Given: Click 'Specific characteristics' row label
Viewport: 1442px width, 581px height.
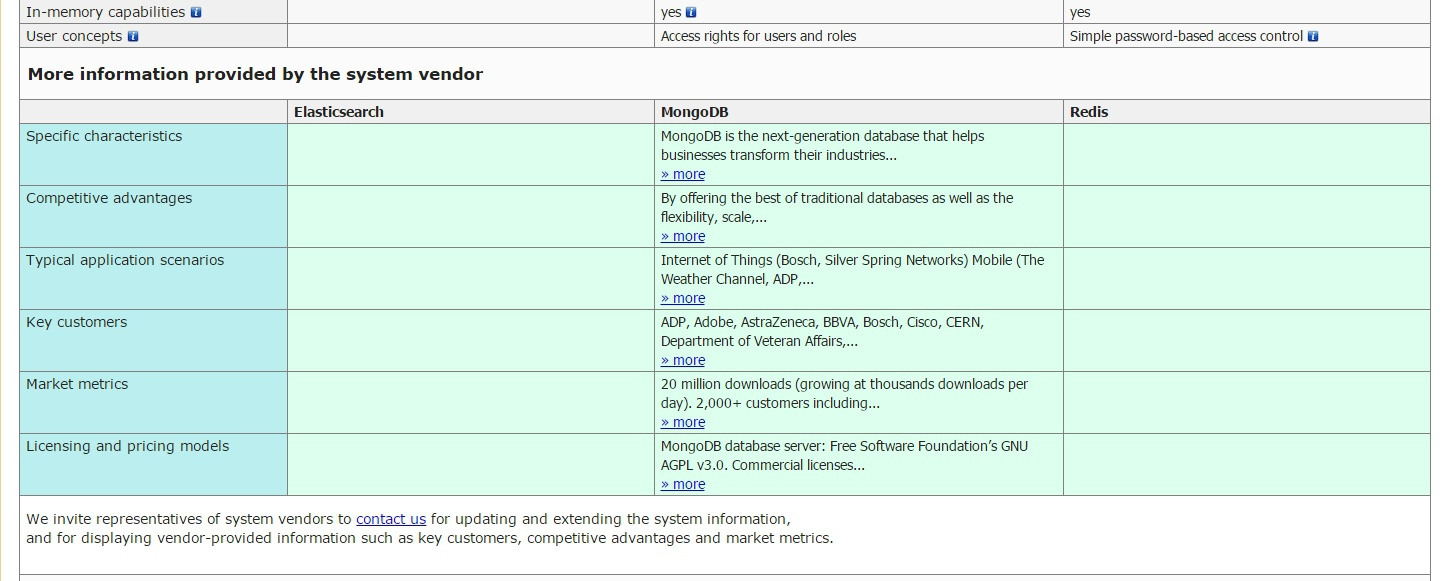Looking at the screenshot, I should (104, 136).
